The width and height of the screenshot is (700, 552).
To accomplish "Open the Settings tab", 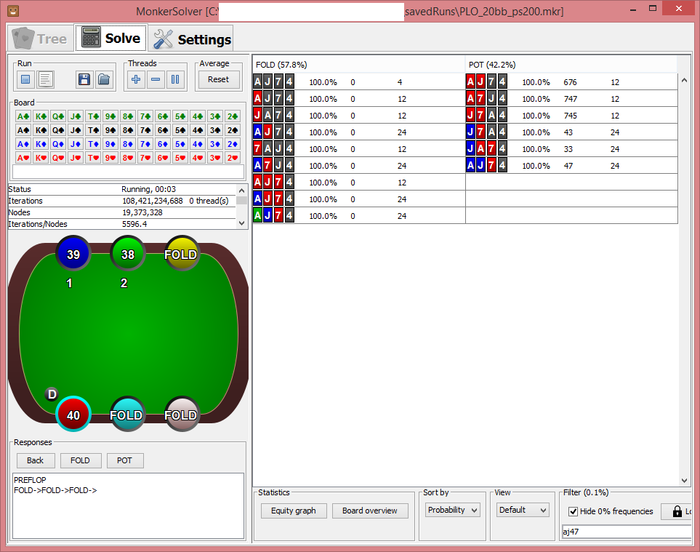I will point(192,39).
